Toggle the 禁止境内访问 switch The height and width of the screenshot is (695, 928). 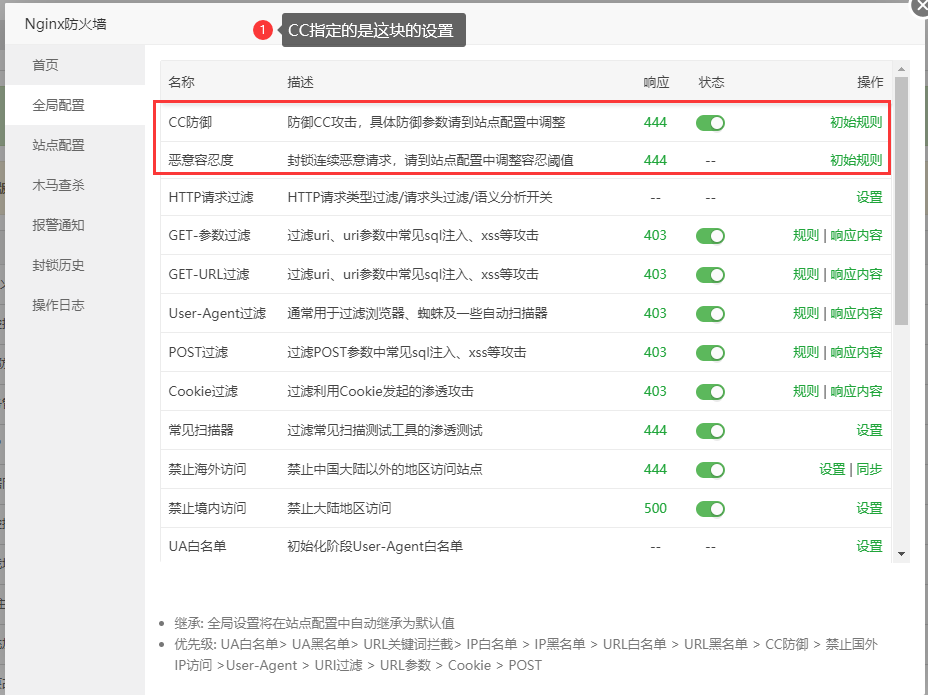(x=710, y=508)
